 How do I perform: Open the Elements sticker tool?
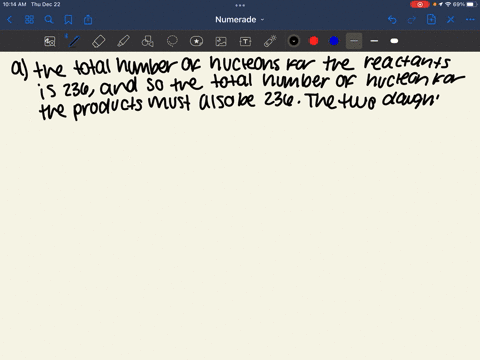click(196, 41)
